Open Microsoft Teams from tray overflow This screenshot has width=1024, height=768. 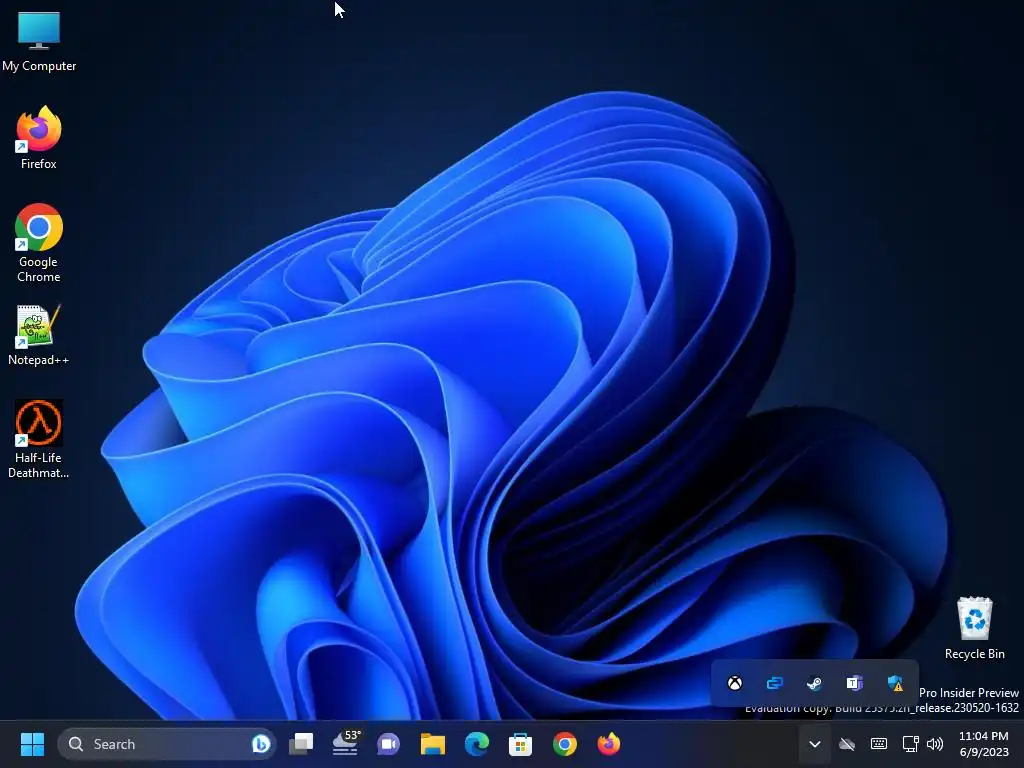pyautogui.click(x=854, y=683)
